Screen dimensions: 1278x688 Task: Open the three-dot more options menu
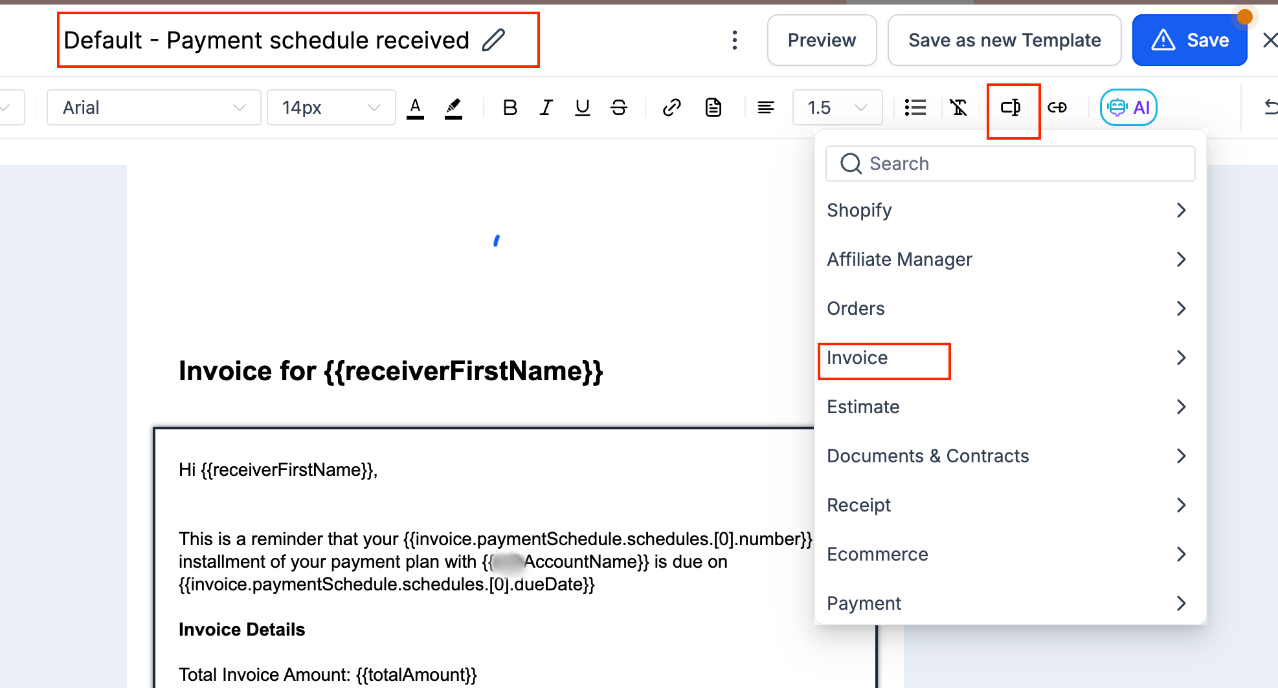[735, 40]
